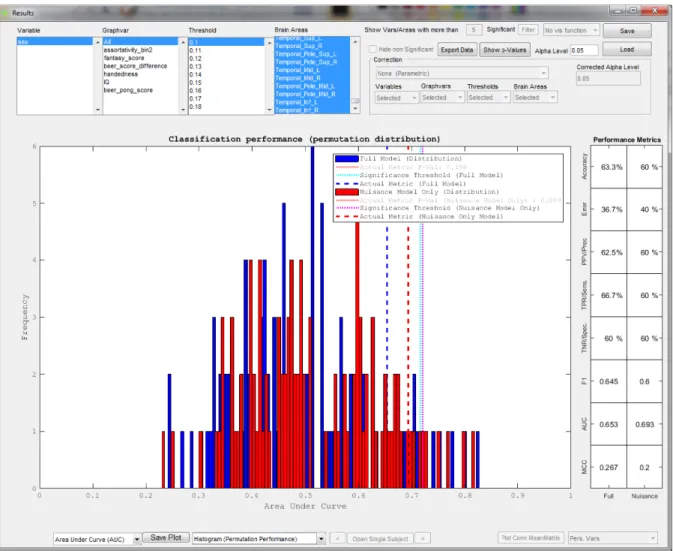Click the Export Data button
Image resolution: width=673 pixels, height=551 pixels.
coord(457,50)
